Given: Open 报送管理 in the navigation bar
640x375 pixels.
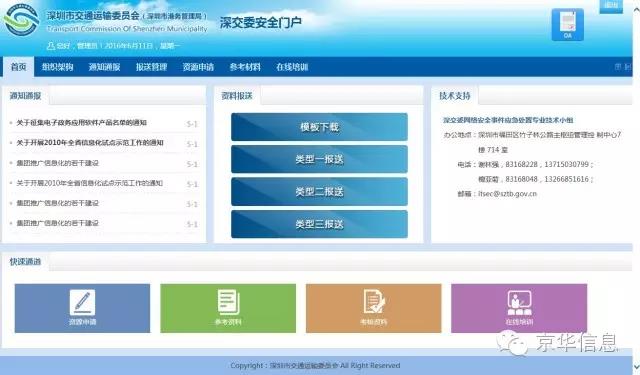Looking at the screenshot, I should pyautogui.click(x=151, y=67).
